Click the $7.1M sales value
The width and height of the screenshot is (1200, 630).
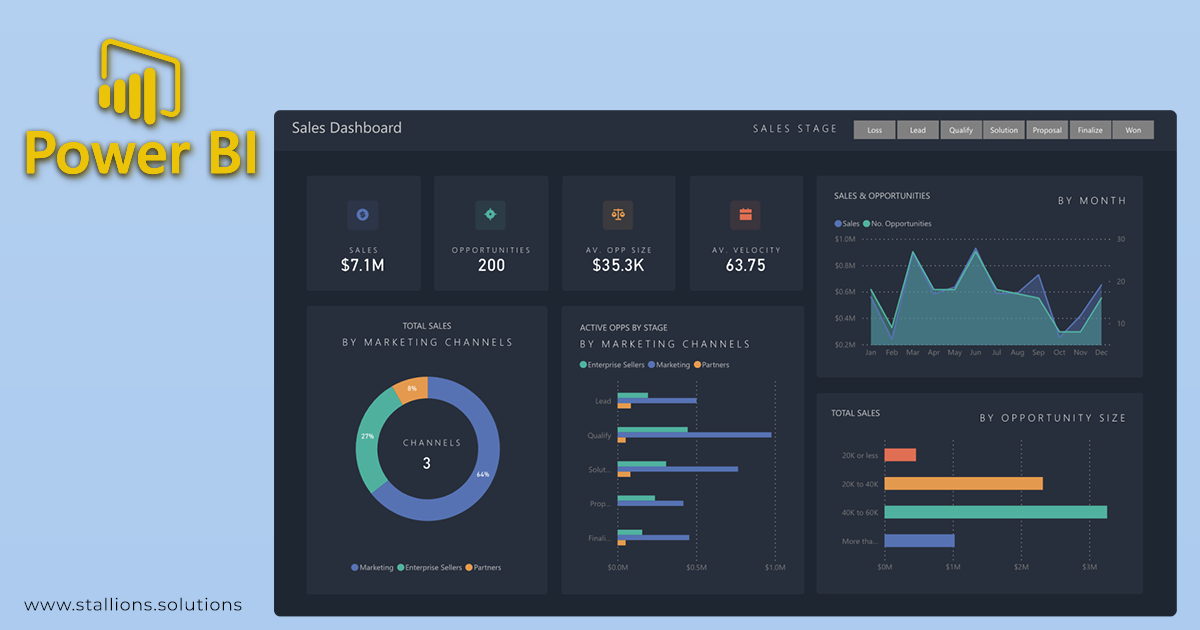click(363, 265)
